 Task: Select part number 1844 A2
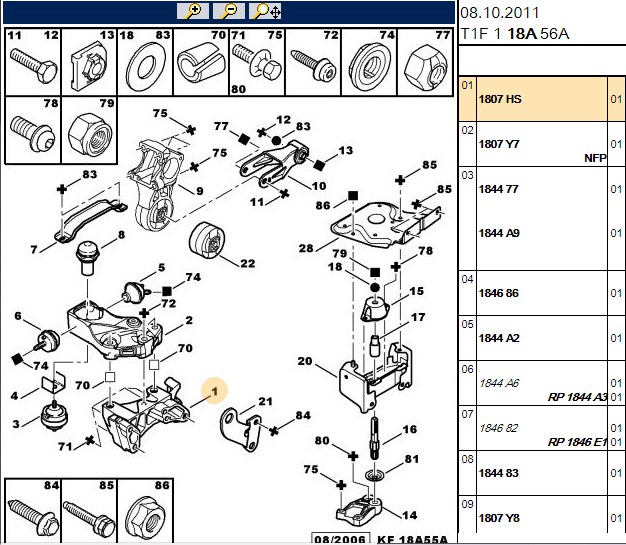point(499,338)
